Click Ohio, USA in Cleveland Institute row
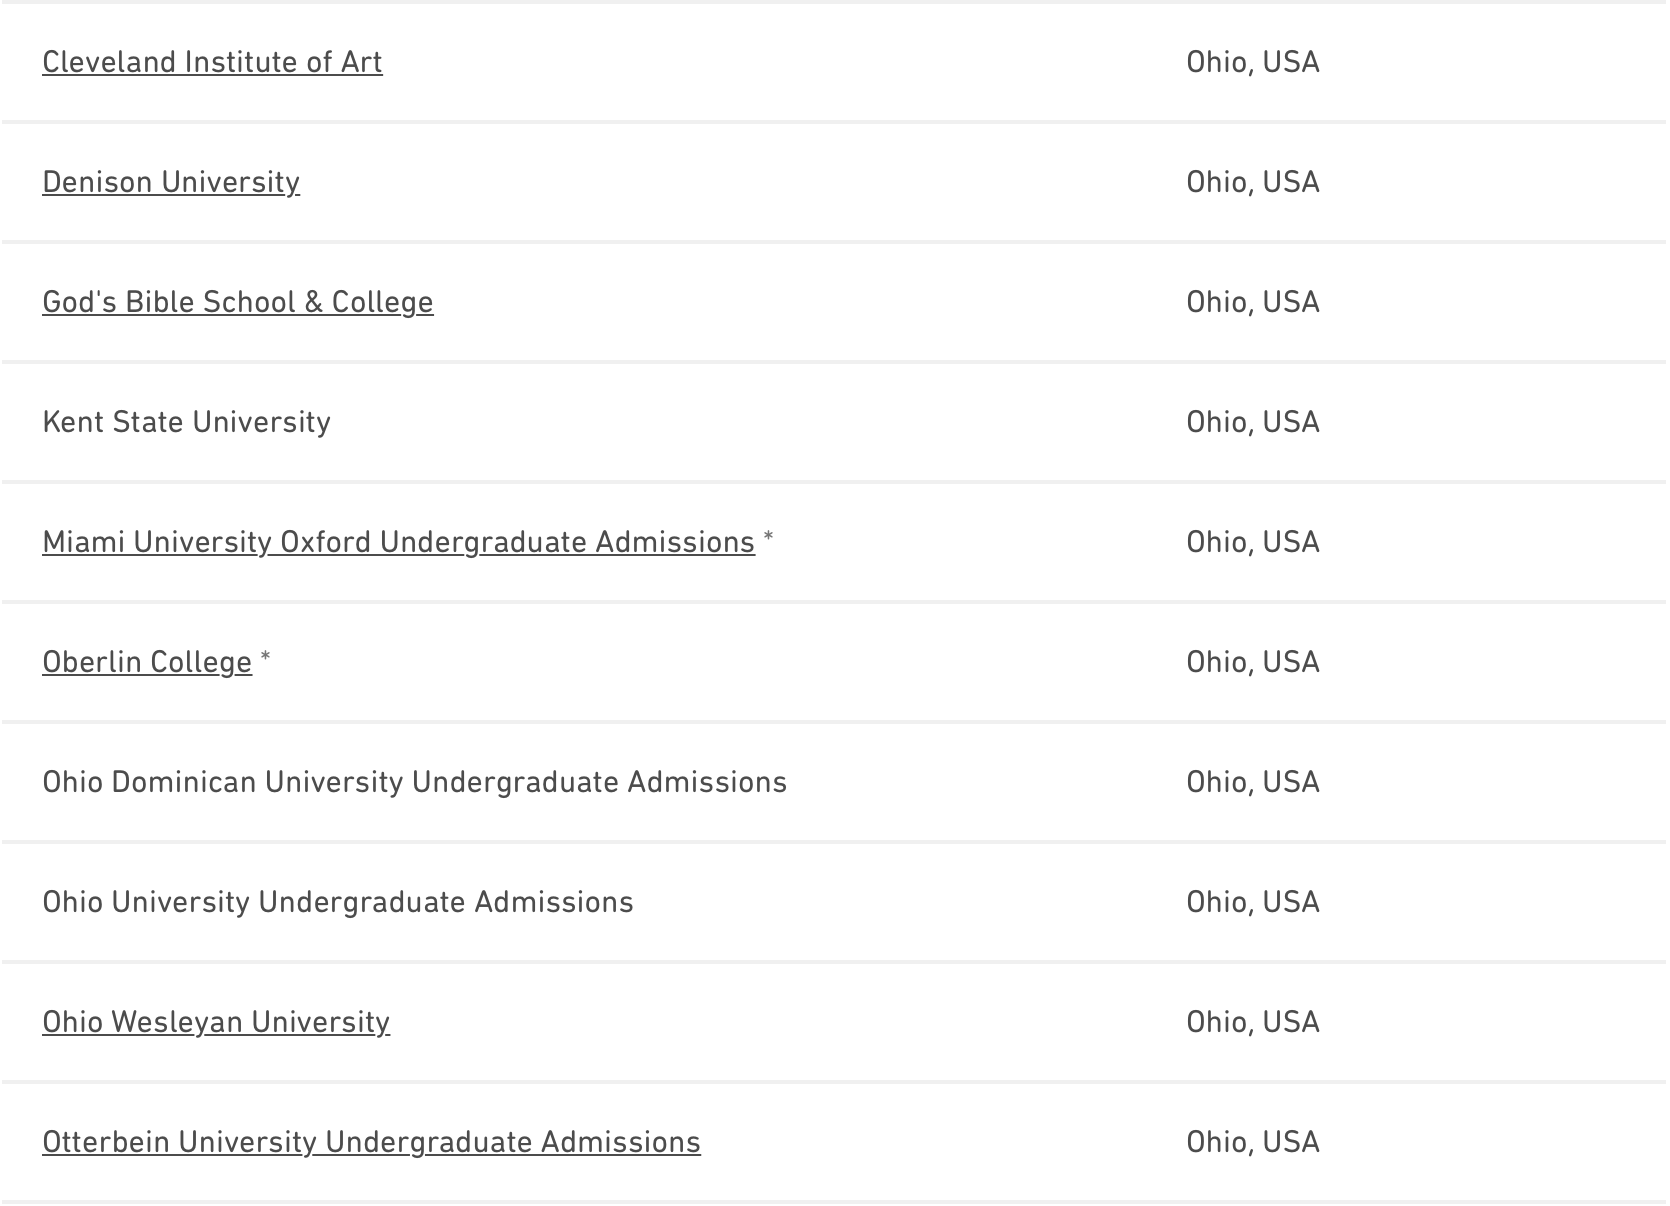The height and width of the screenshot is (1206, 1670). pos(1253,62)
